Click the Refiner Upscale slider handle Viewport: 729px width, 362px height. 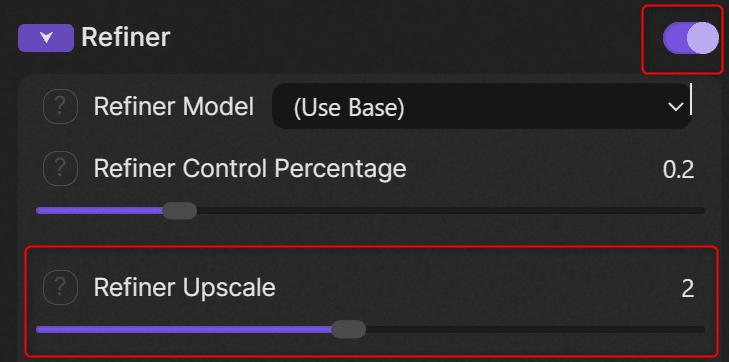point(348,329)
